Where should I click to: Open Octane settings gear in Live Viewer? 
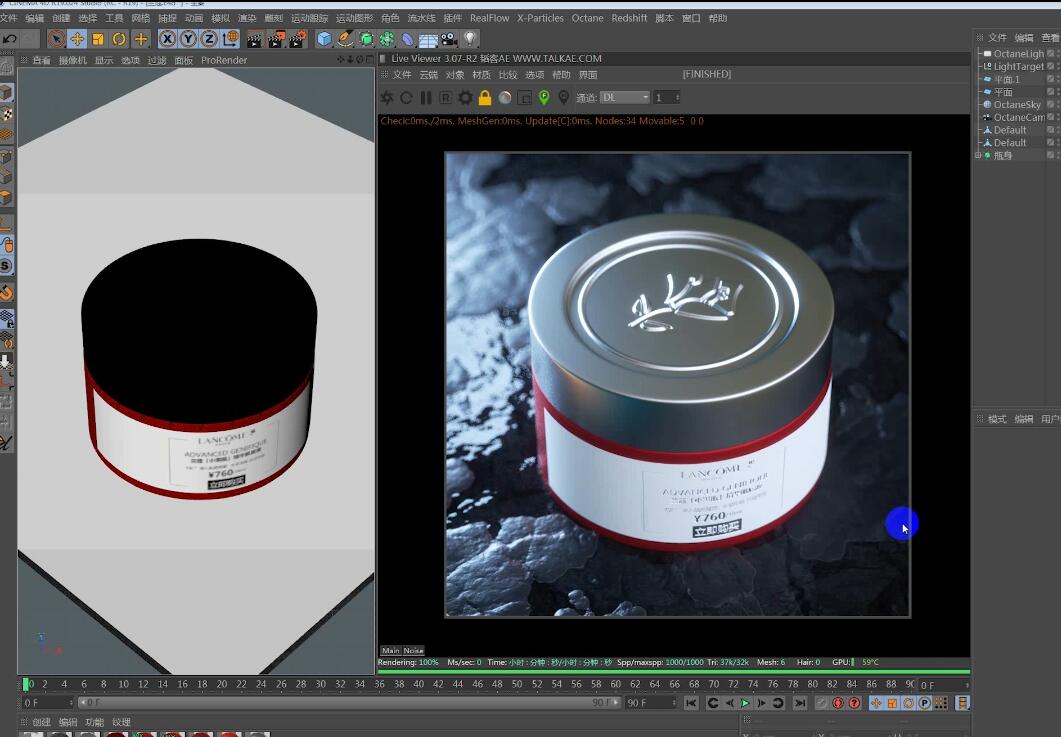pos(465,97)
